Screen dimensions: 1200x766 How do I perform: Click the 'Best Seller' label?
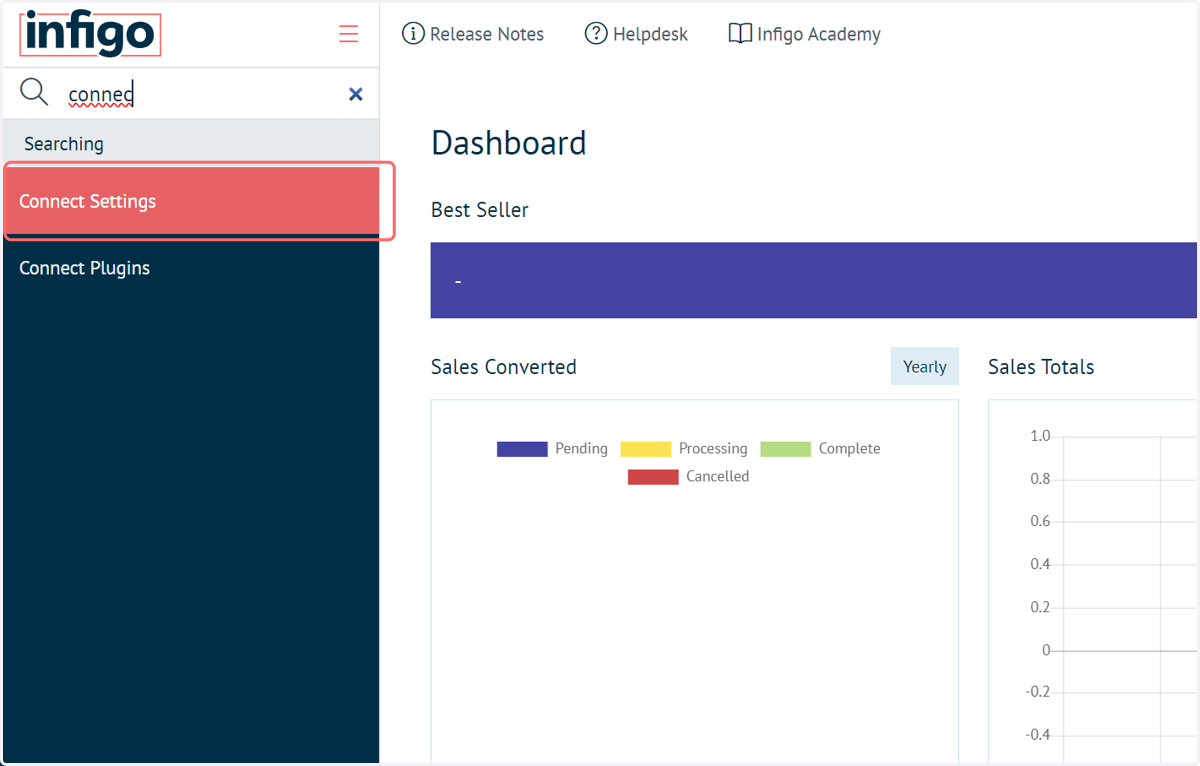click(x=480, y=210)
